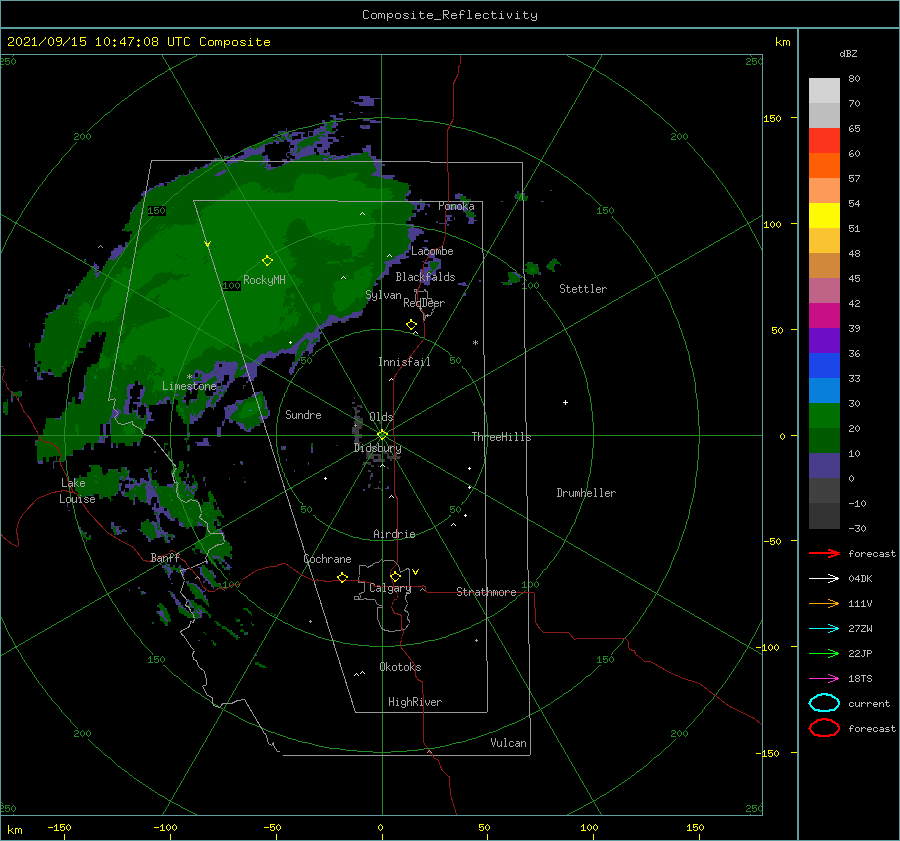Click yellow diamond marker near RockyMH
Viewport: 900px width, 841px height.
tap(267, 261)
